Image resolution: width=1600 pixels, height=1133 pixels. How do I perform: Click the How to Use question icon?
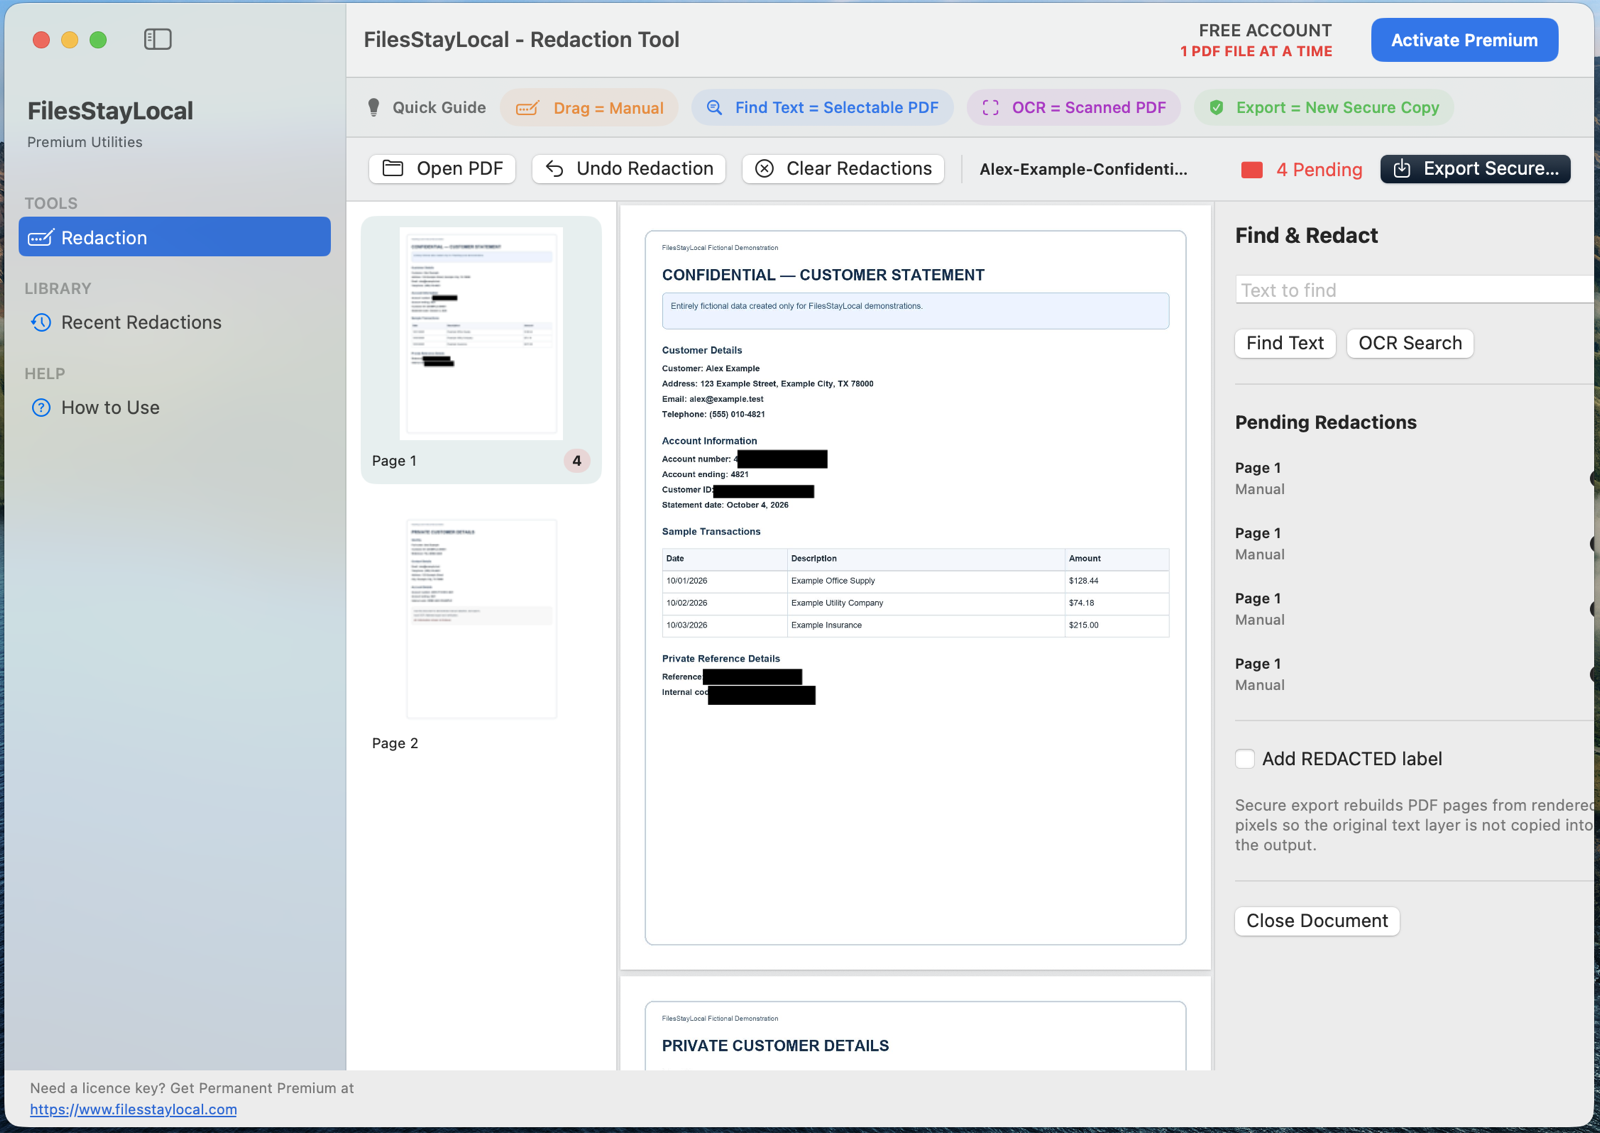41,407
